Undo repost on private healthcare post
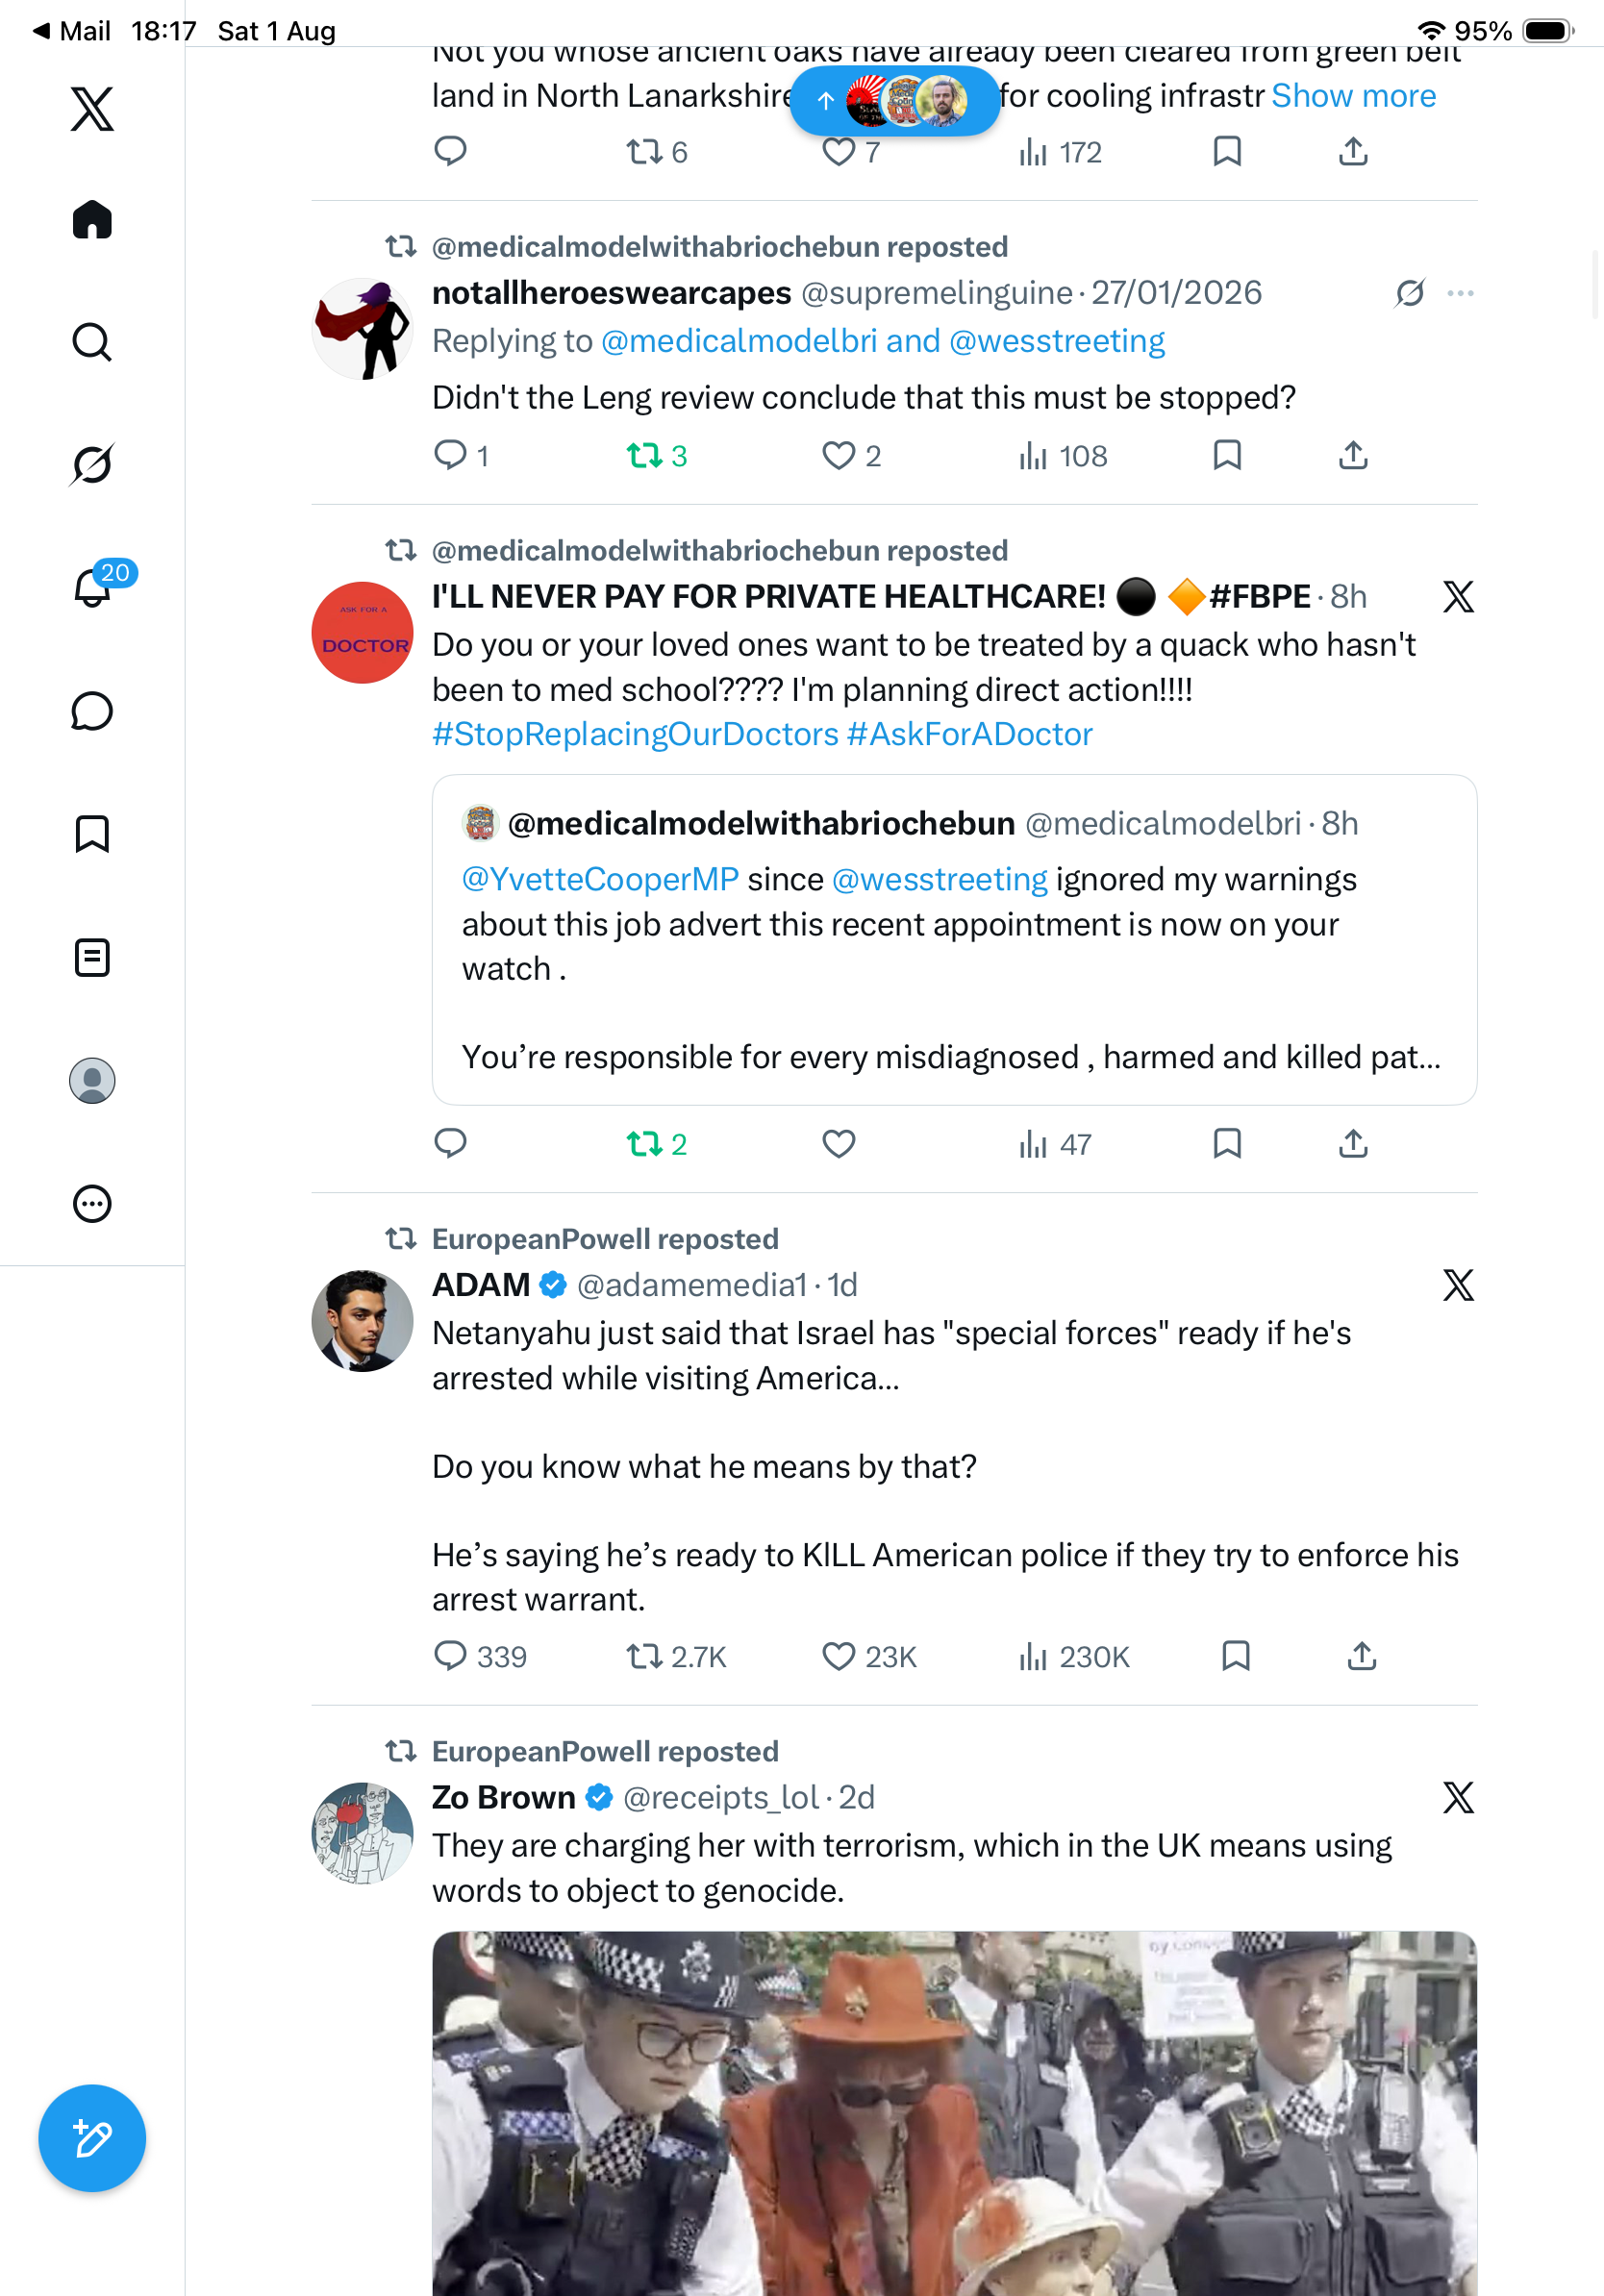 [656, 1144]
